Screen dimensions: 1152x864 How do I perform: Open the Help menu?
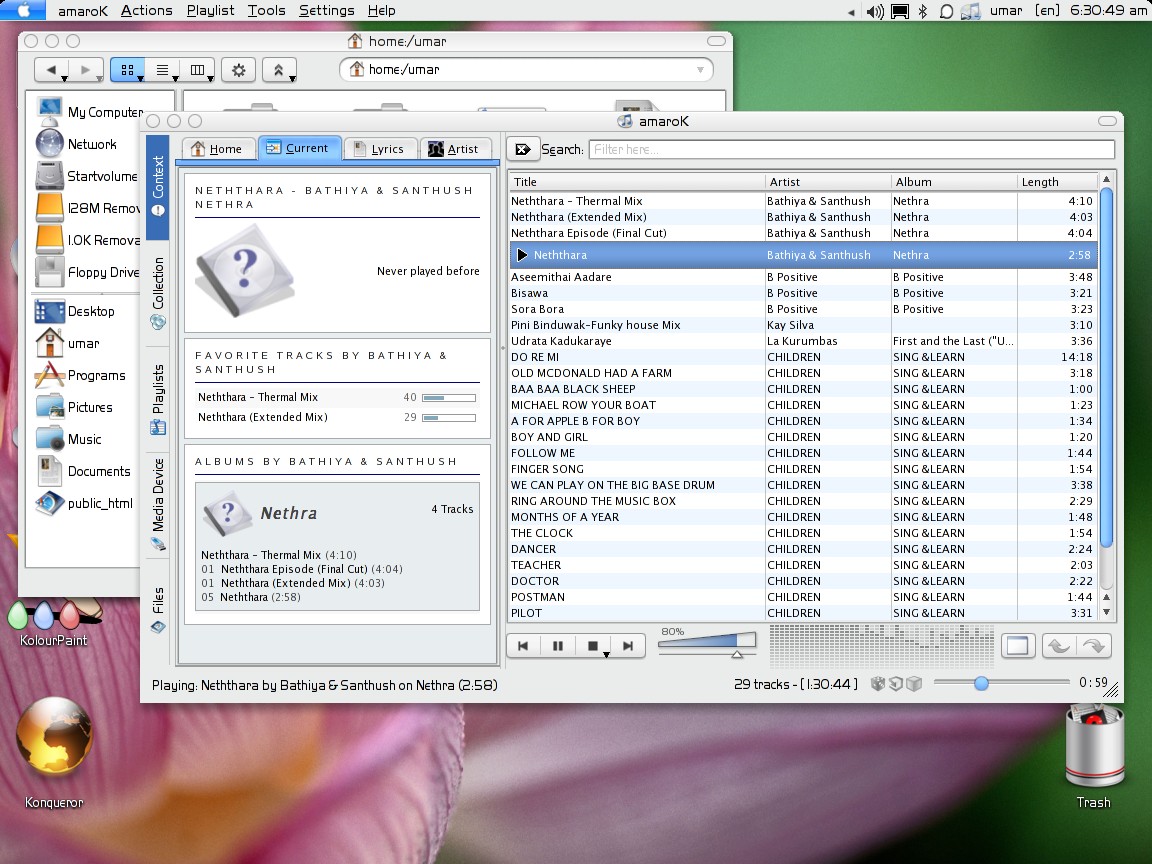pyautogui.click(x=381, y=10)
